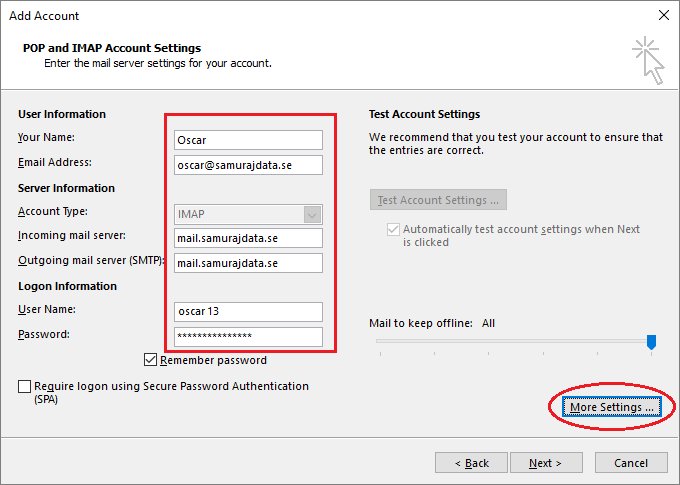The width and height of the screenshot is (680, 485).
Task: Select the Email Address input field
Action: tap(248, 165)
